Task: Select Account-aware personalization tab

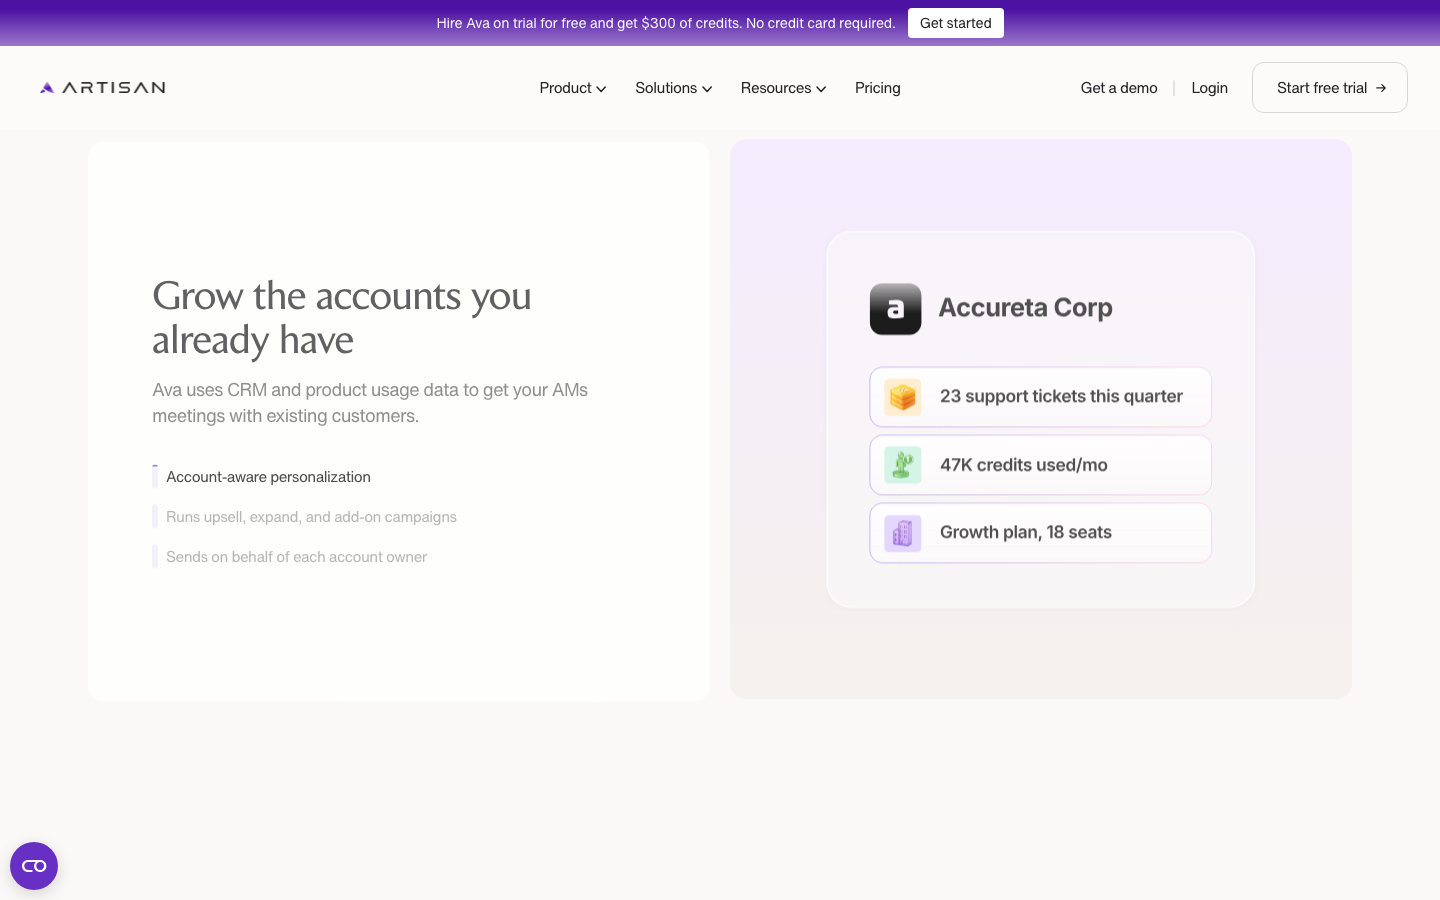Action: click(268, 477)
